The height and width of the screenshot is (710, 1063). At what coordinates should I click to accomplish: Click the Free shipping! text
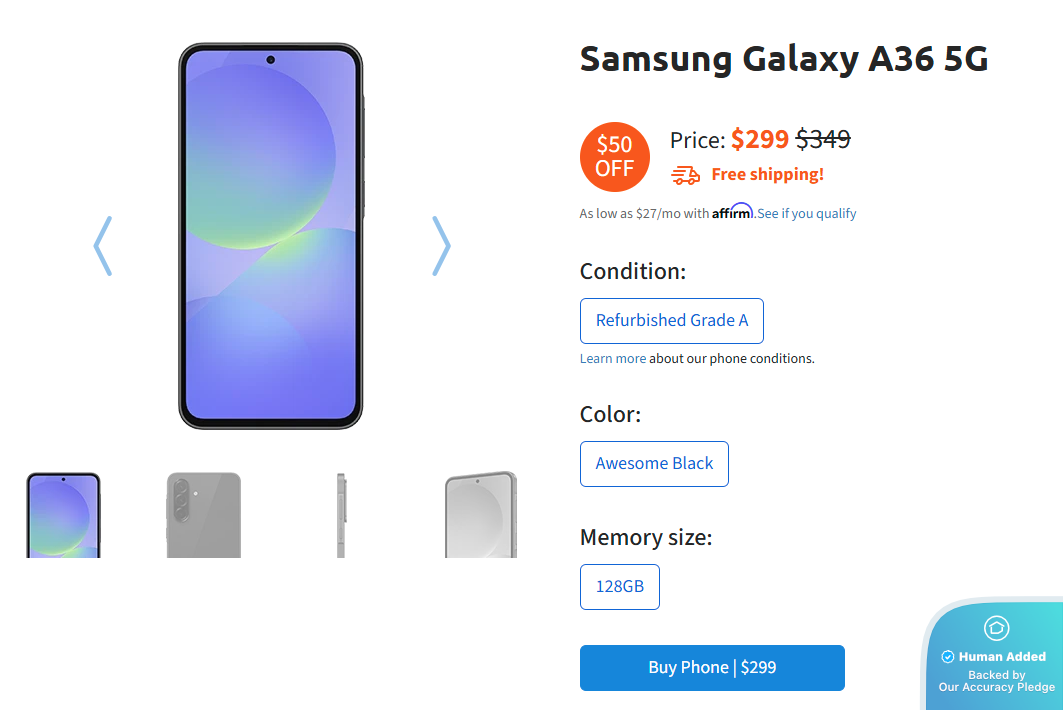pos(767,175)
